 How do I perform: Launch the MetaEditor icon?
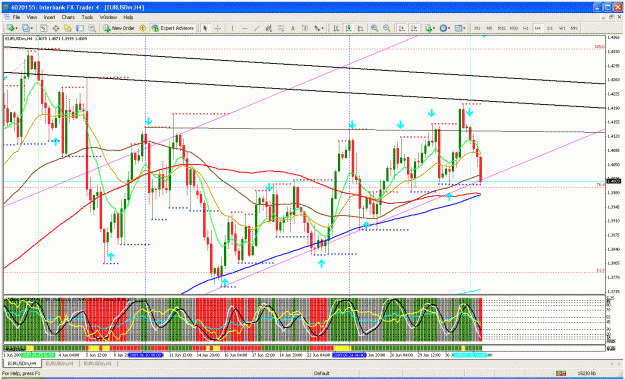click(x=142, y=28)
